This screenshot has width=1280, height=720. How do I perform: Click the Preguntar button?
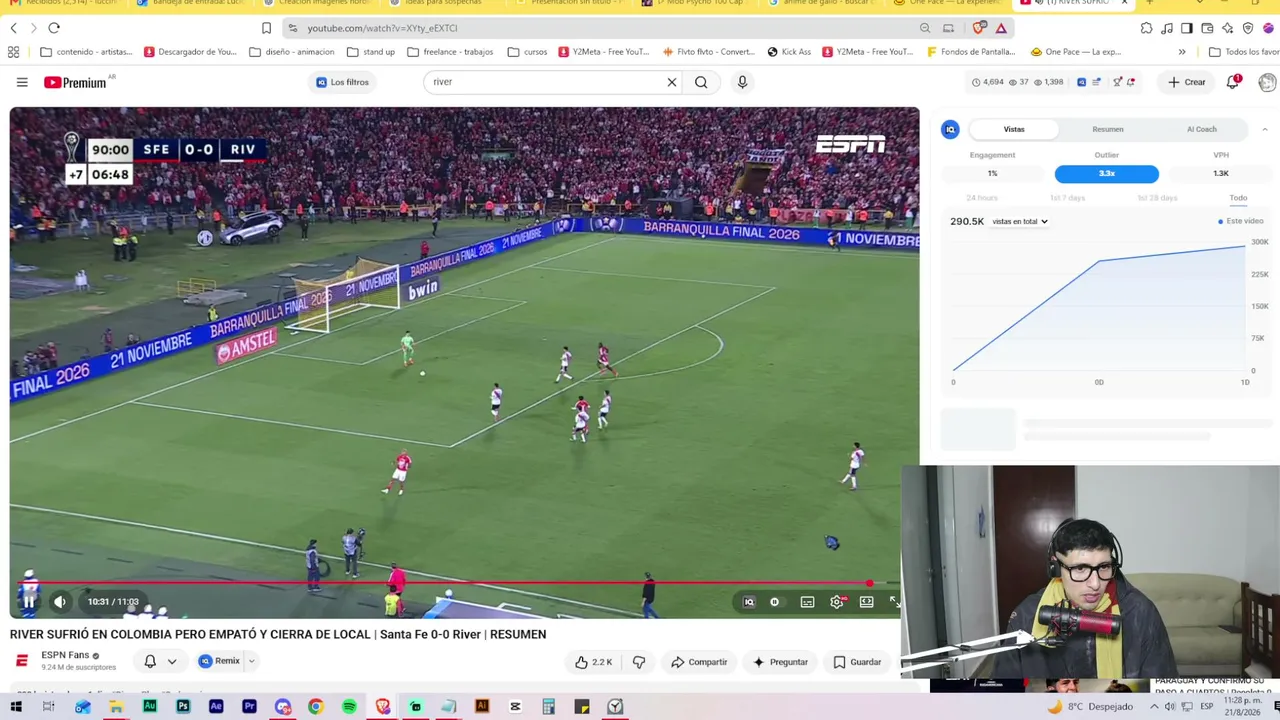coord(780,662)
